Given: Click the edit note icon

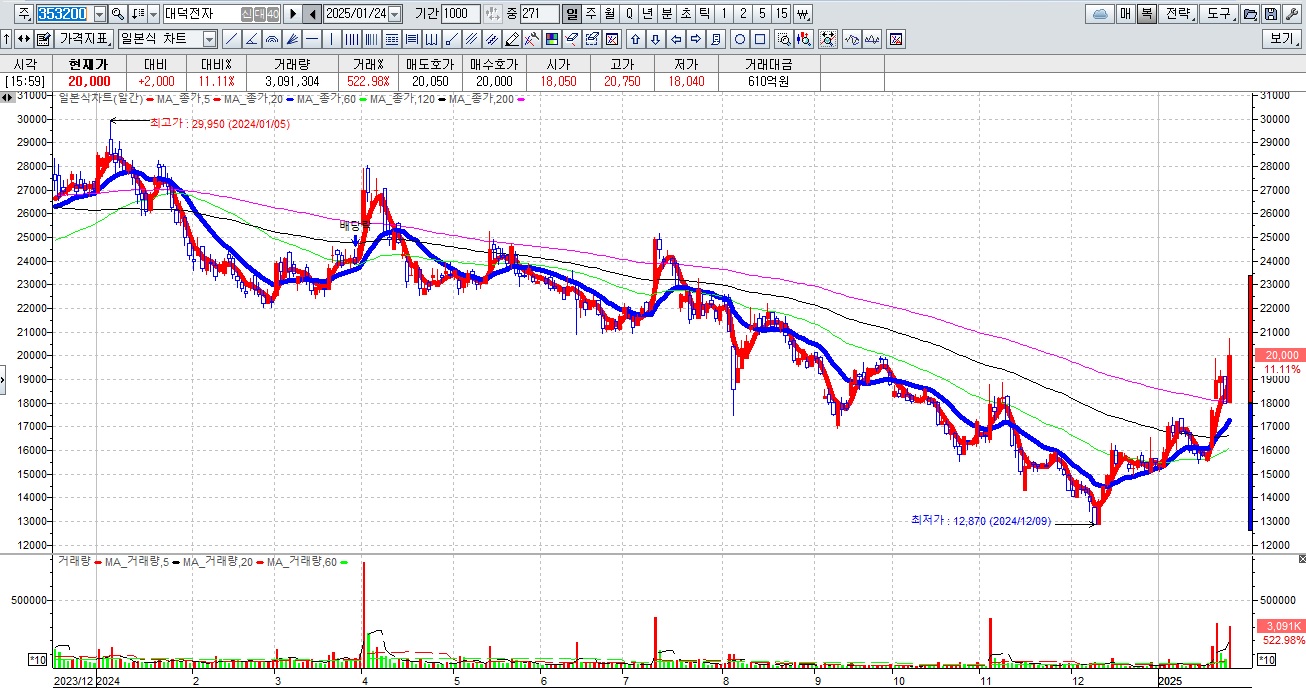Looking at the screenshot, I should pos(43,39).
